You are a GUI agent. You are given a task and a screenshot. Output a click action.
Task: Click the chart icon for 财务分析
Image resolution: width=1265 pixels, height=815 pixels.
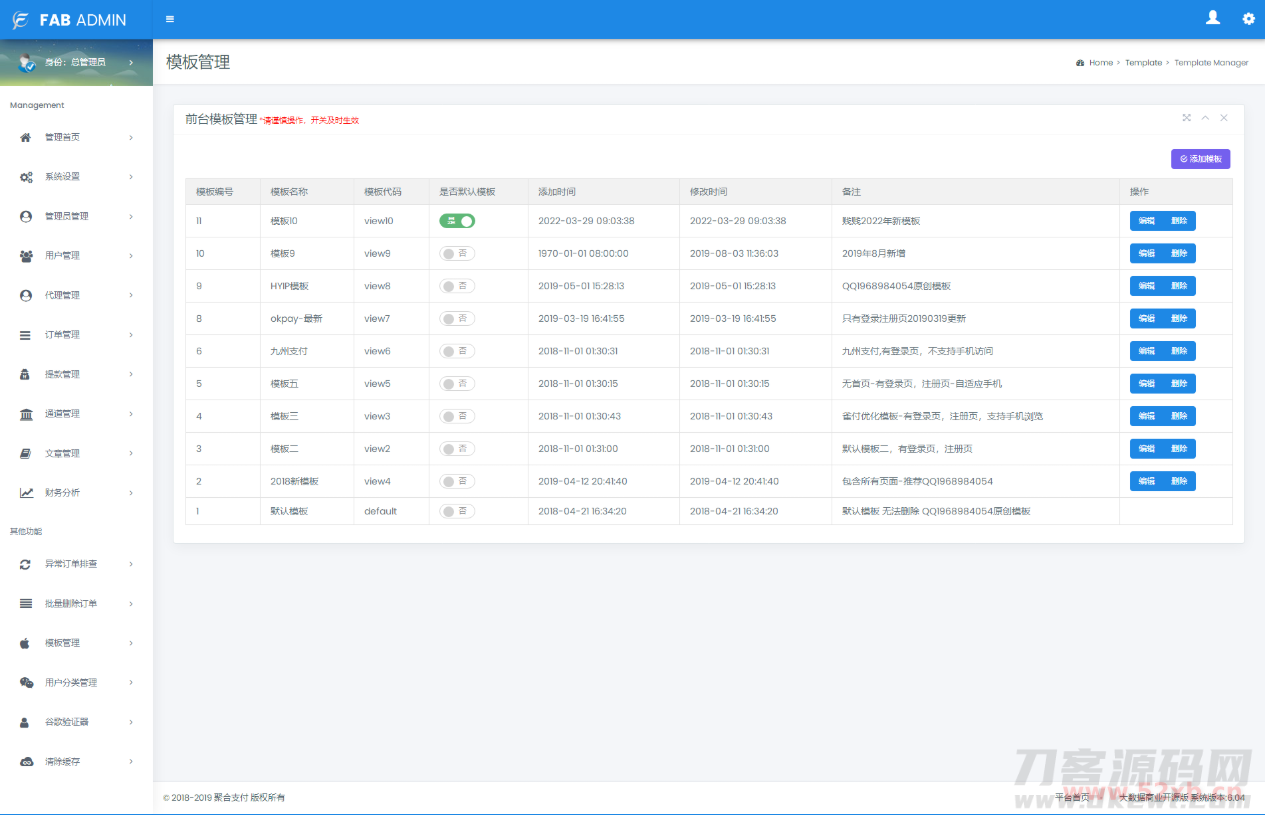click(x=26, y=493)
